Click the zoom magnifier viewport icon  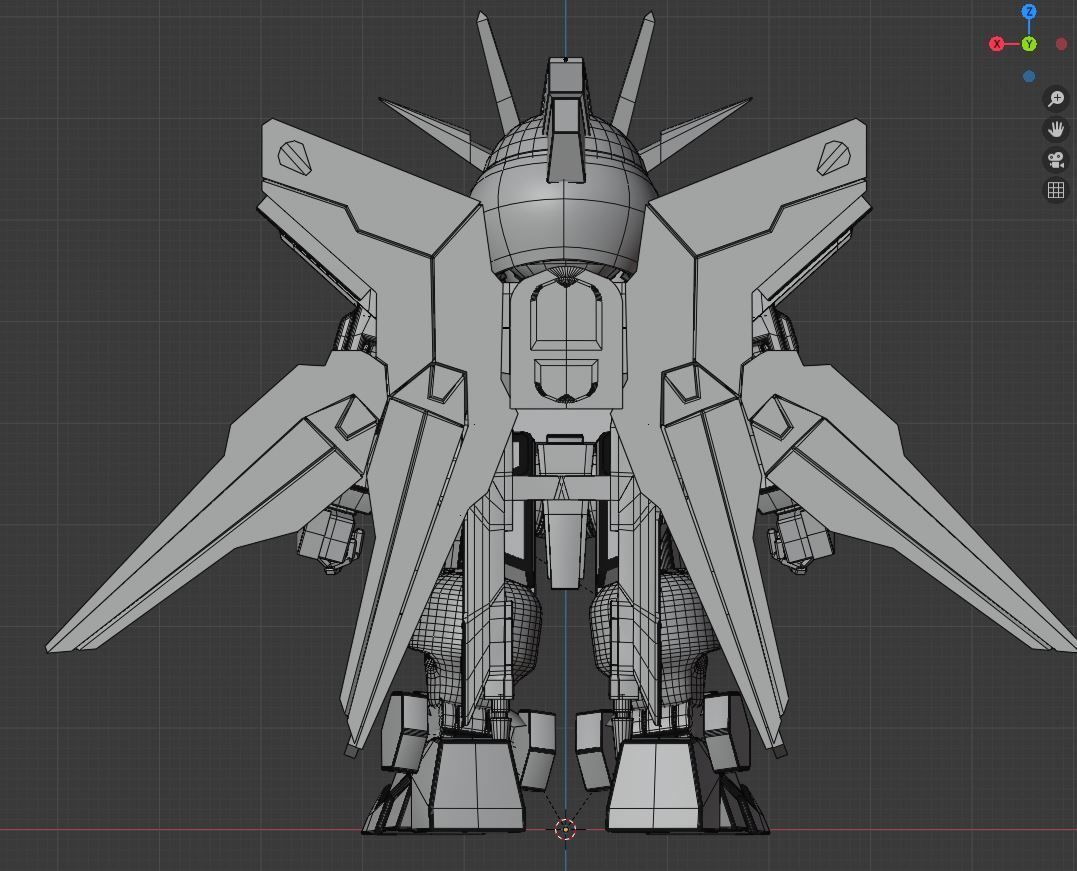pos(1056,99)
